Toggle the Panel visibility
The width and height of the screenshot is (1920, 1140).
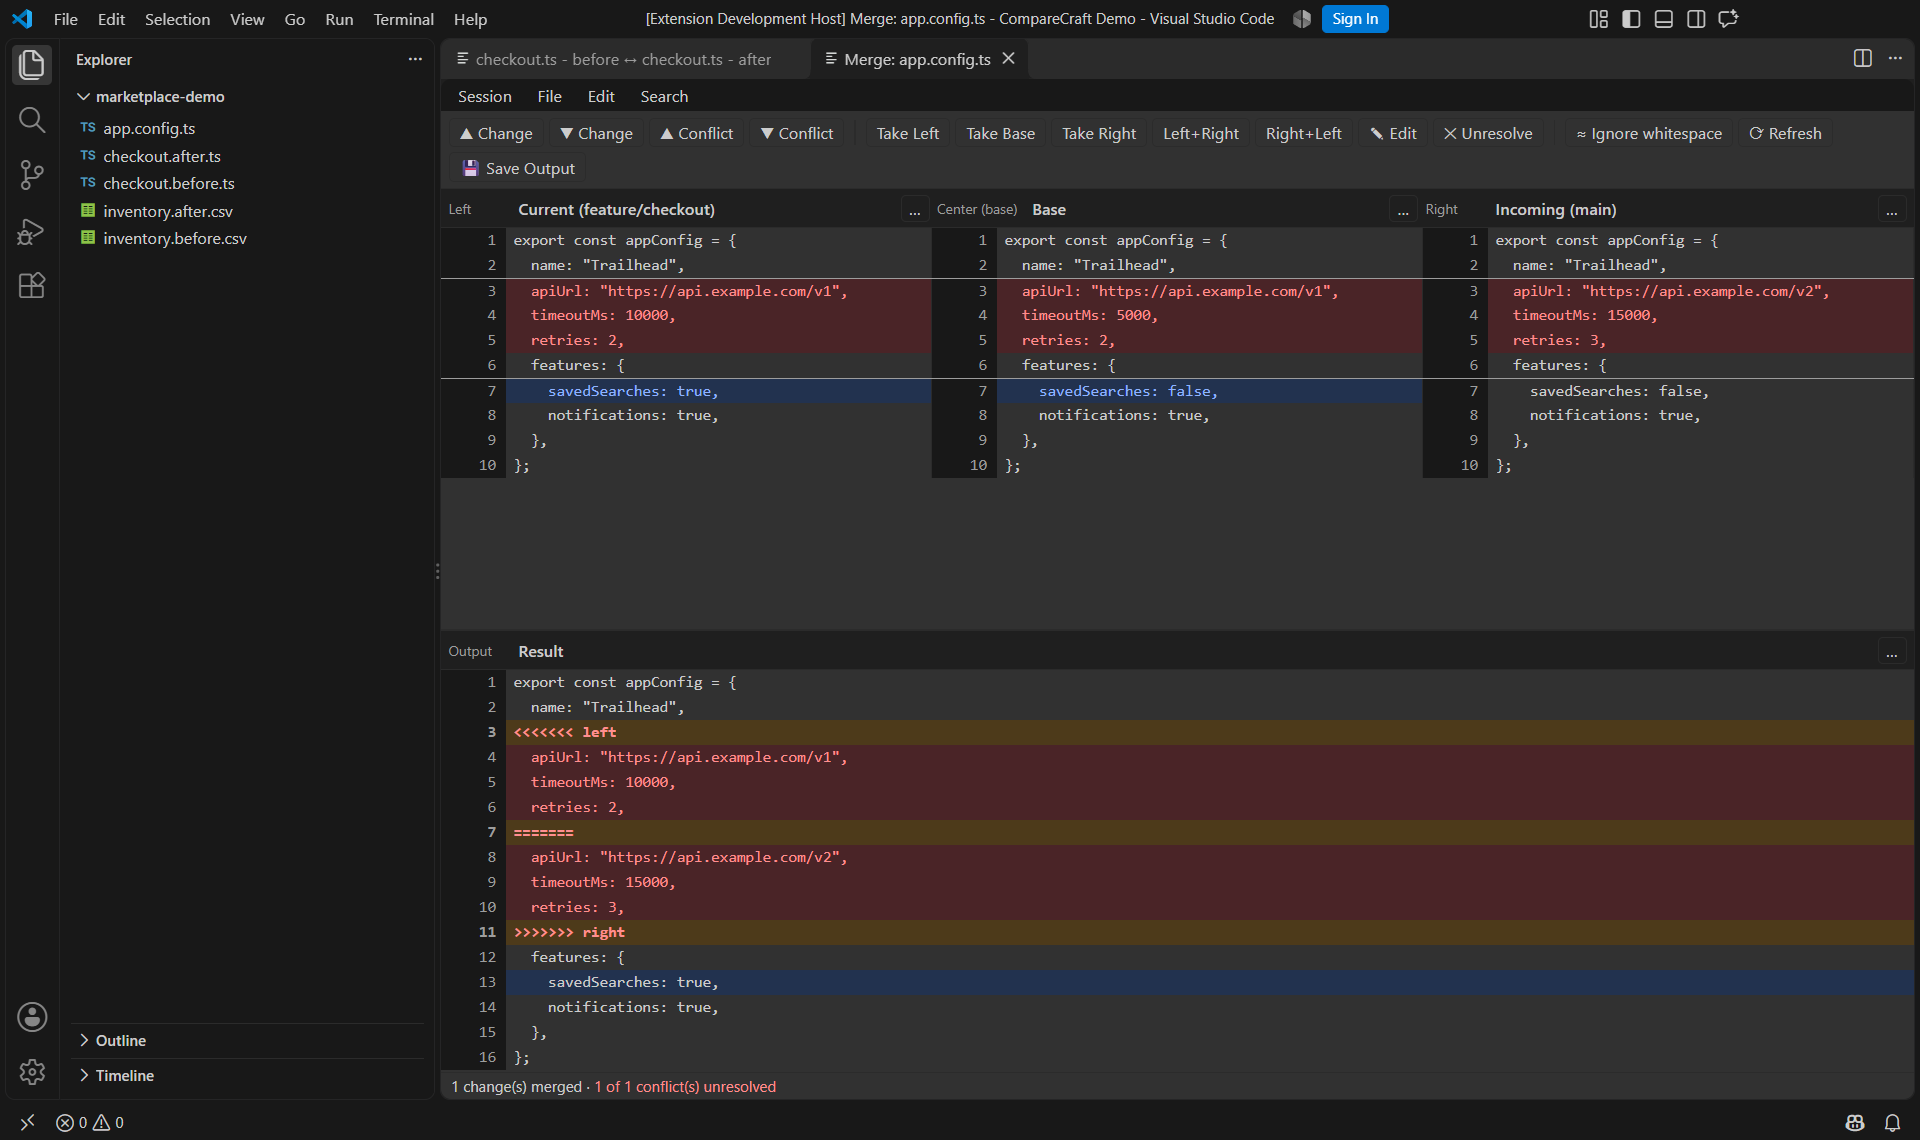tap(1663, 19)
